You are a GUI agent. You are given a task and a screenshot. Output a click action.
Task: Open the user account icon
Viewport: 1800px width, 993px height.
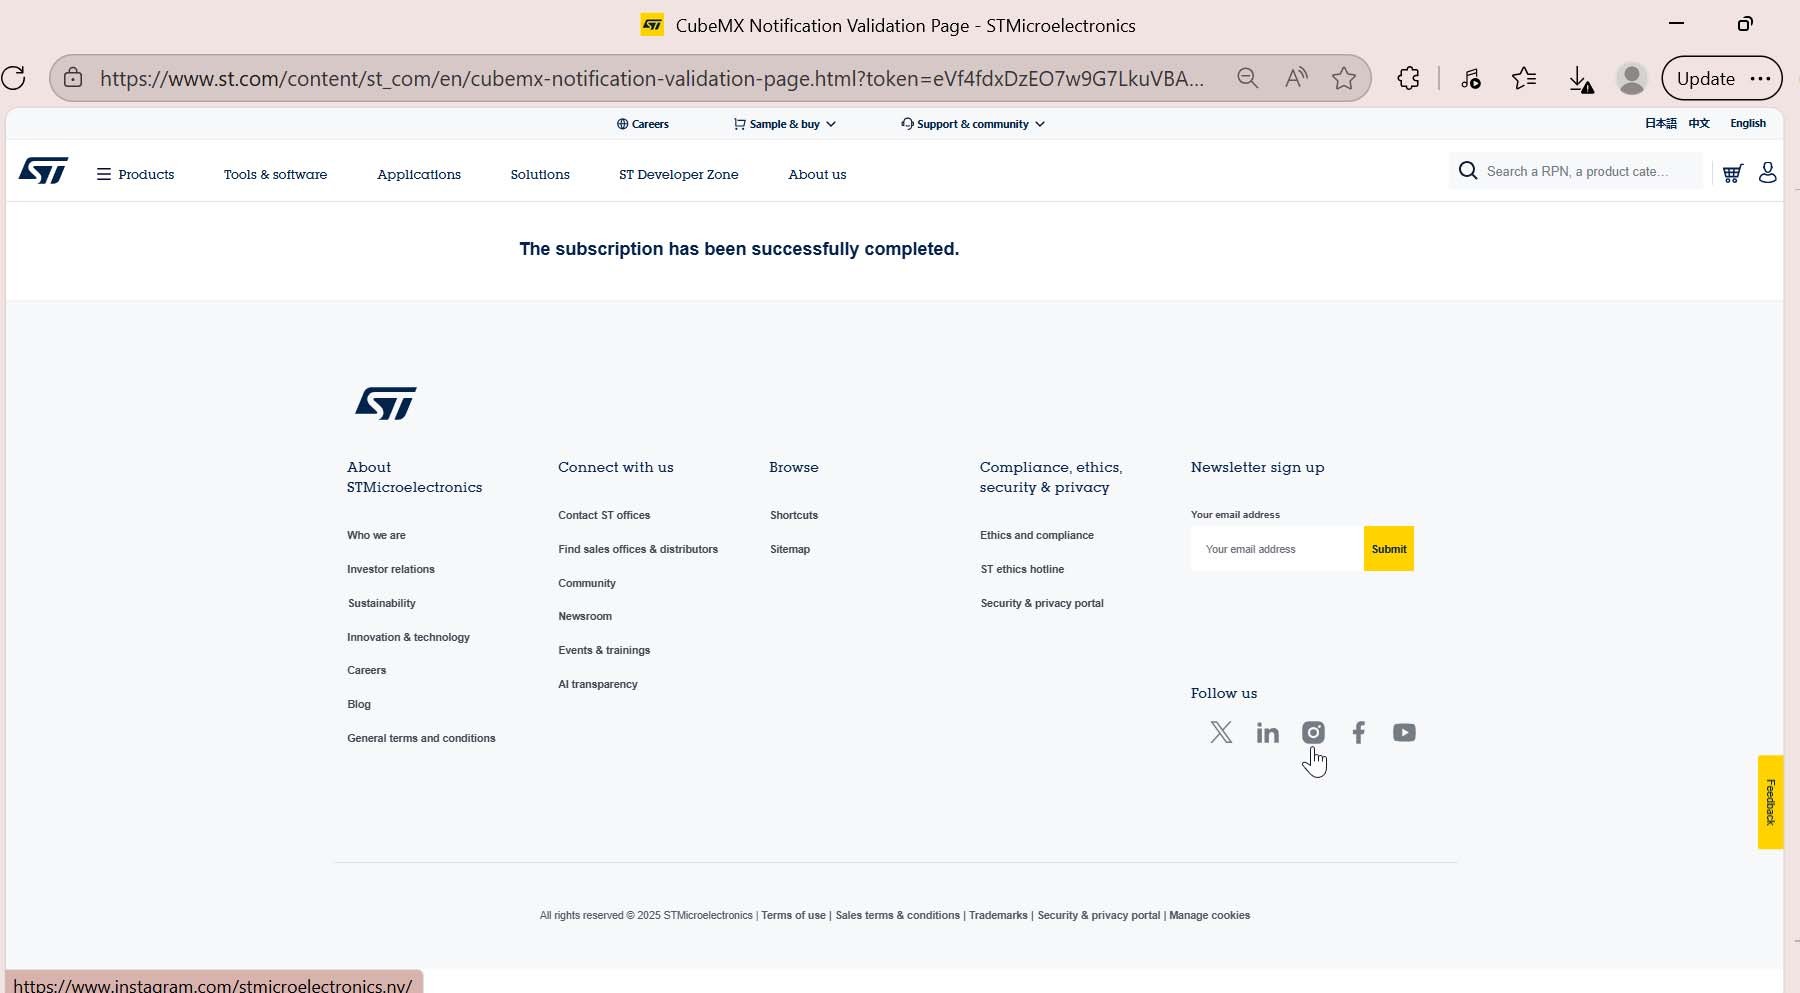pyautogui.click(x=1768, y=173)
